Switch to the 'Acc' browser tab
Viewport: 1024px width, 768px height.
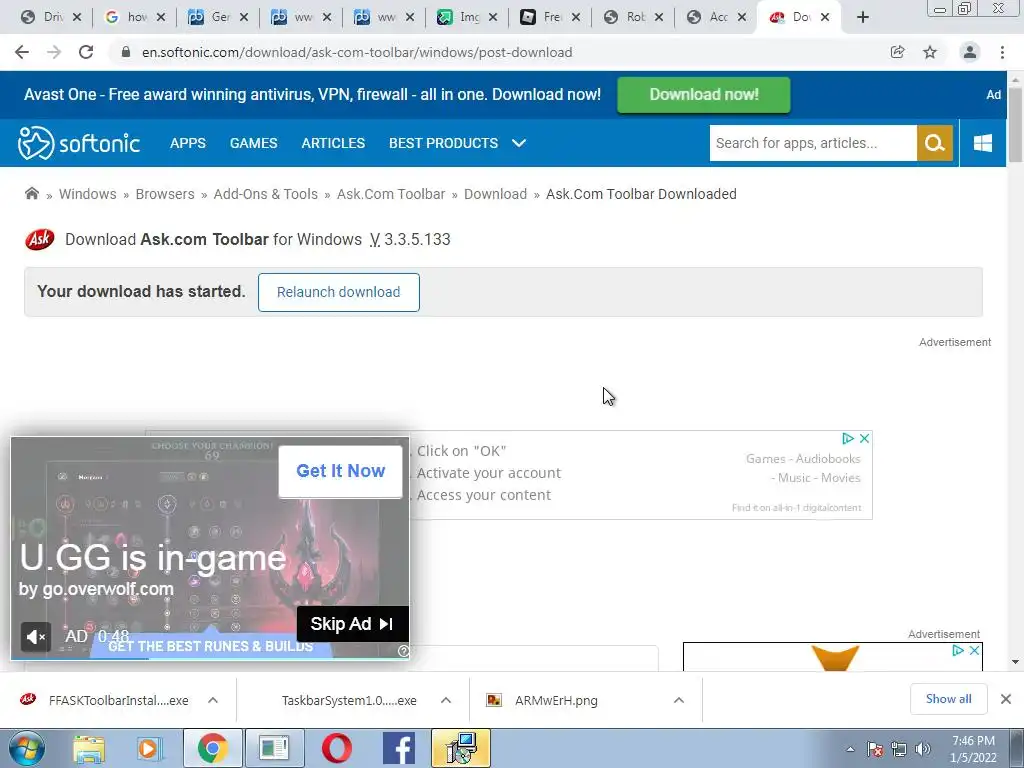click(x=717, y=17)
